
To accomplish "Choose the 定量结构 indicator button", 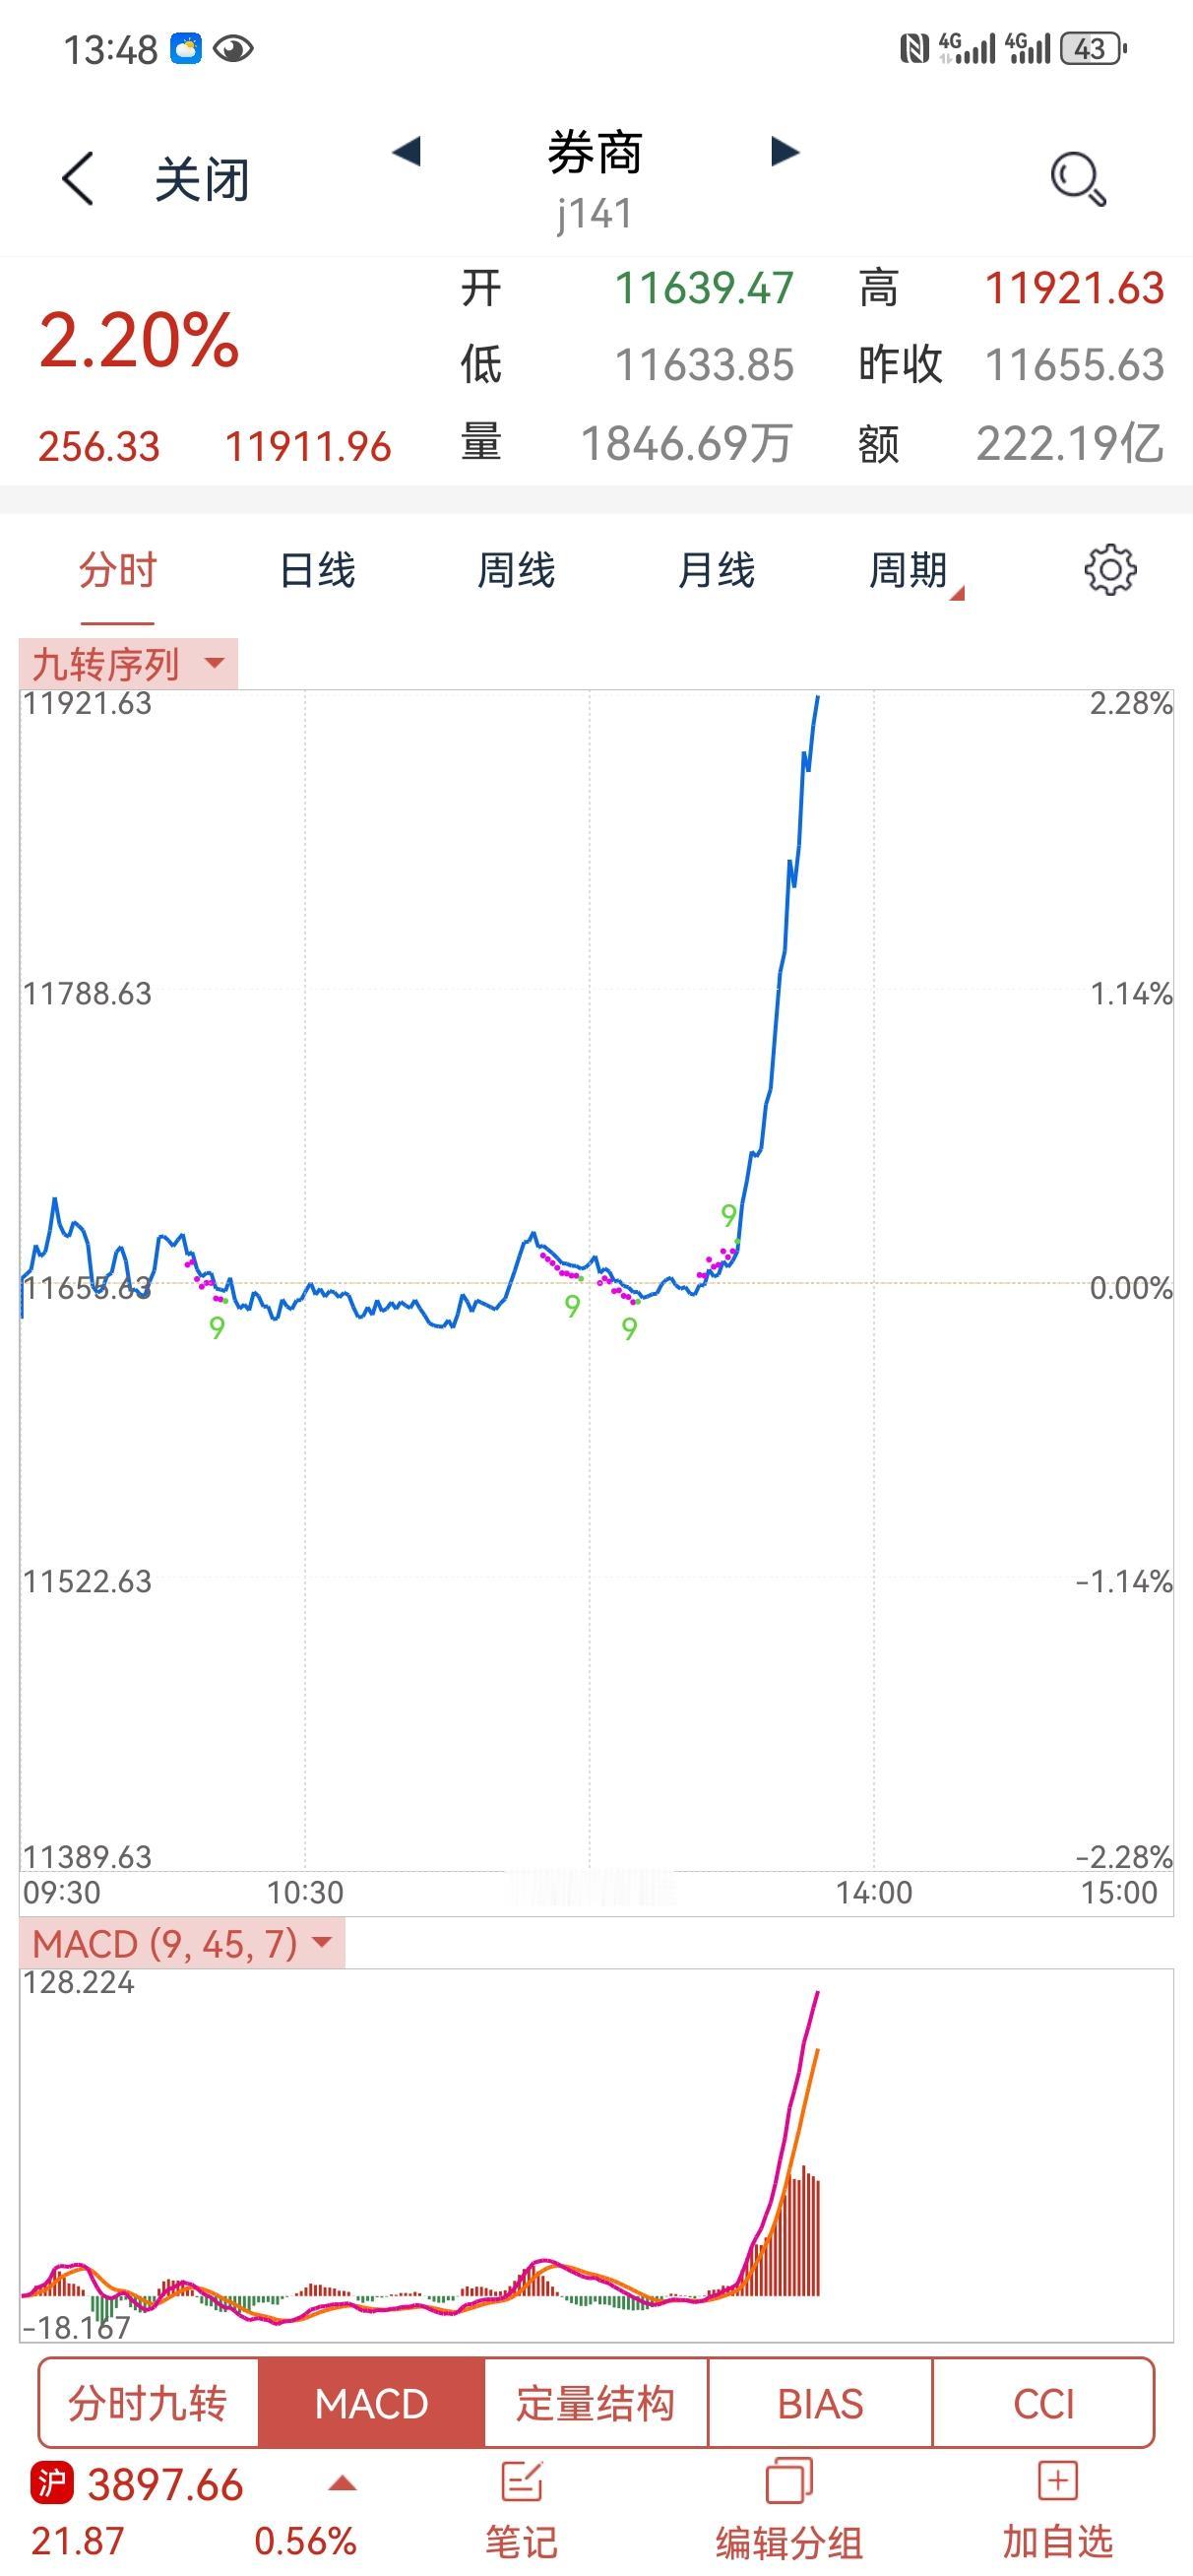I will pos(596,2404).
